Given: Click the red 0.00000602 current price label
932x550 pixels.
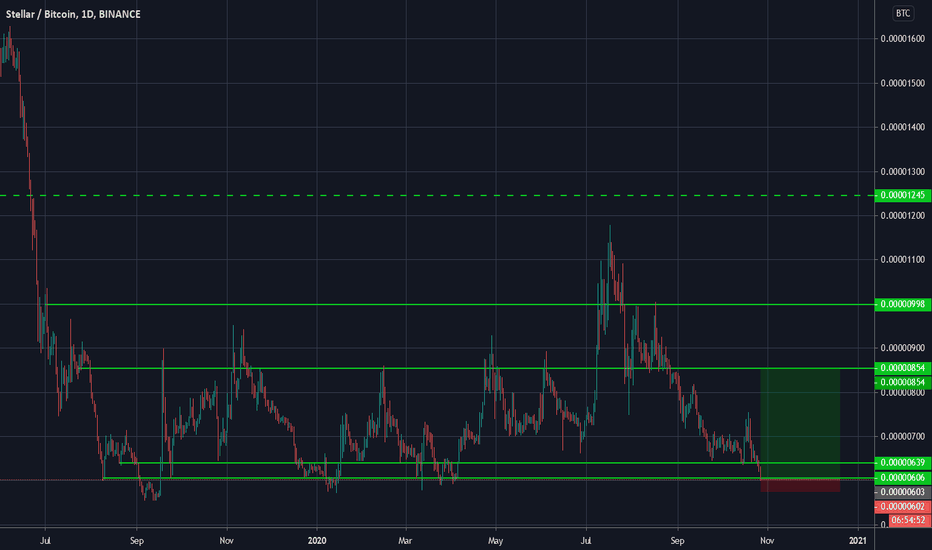Looking at the screenshot, I should tap(902, 507).
